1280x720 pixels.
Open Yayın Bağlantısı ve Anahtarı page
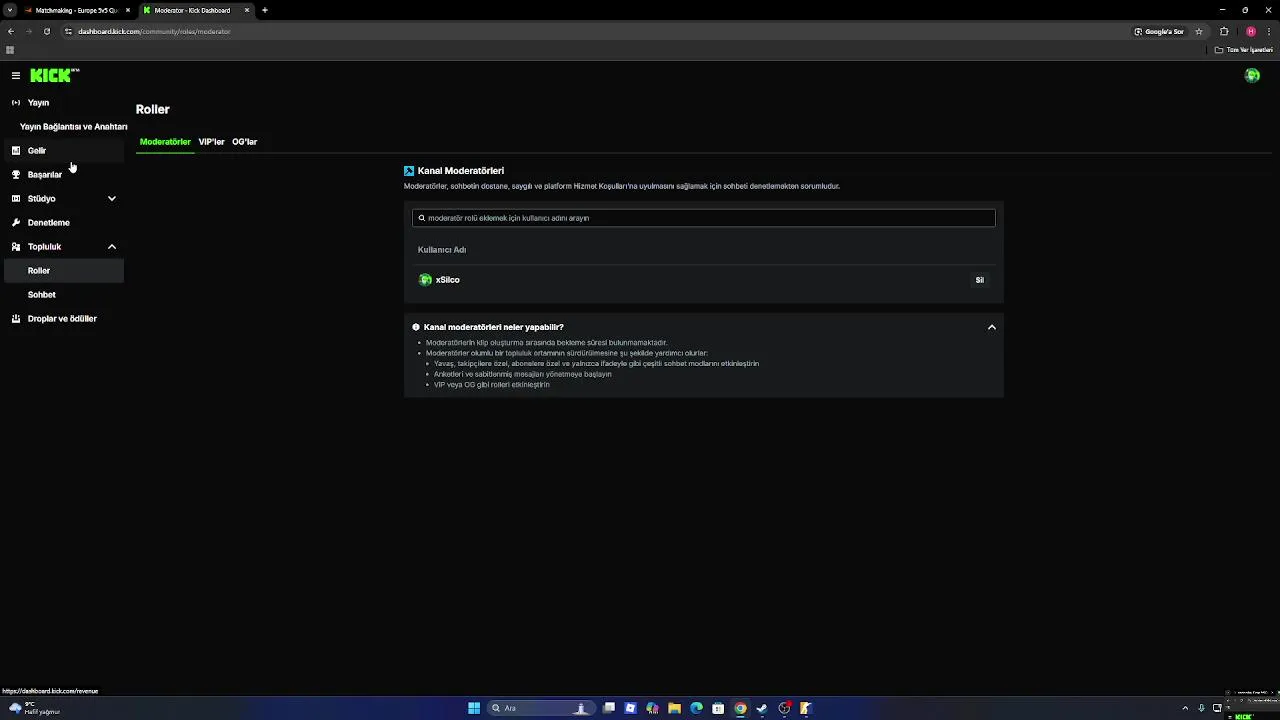click(73, 126)
